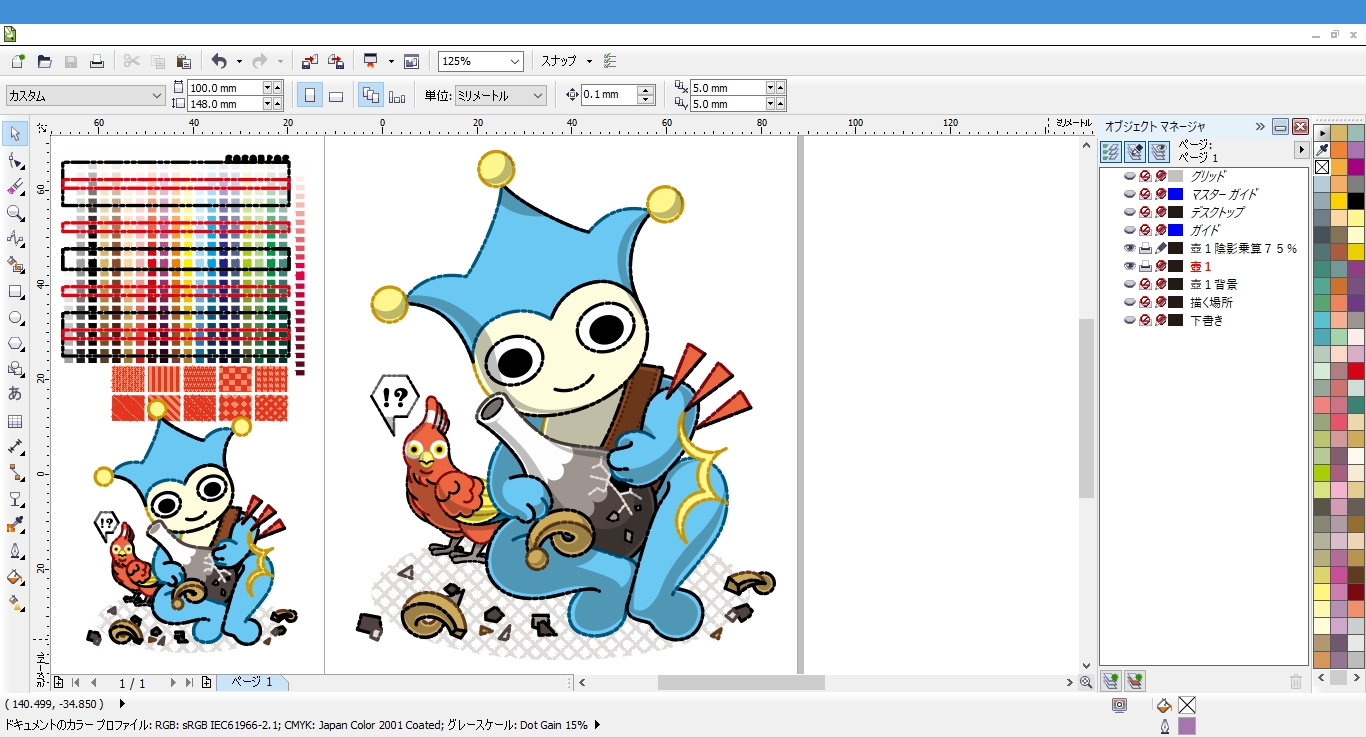This screenshot has width=1366, height=738.
Task: Click the Print icon in the toolbar
Action: [97, 61]
